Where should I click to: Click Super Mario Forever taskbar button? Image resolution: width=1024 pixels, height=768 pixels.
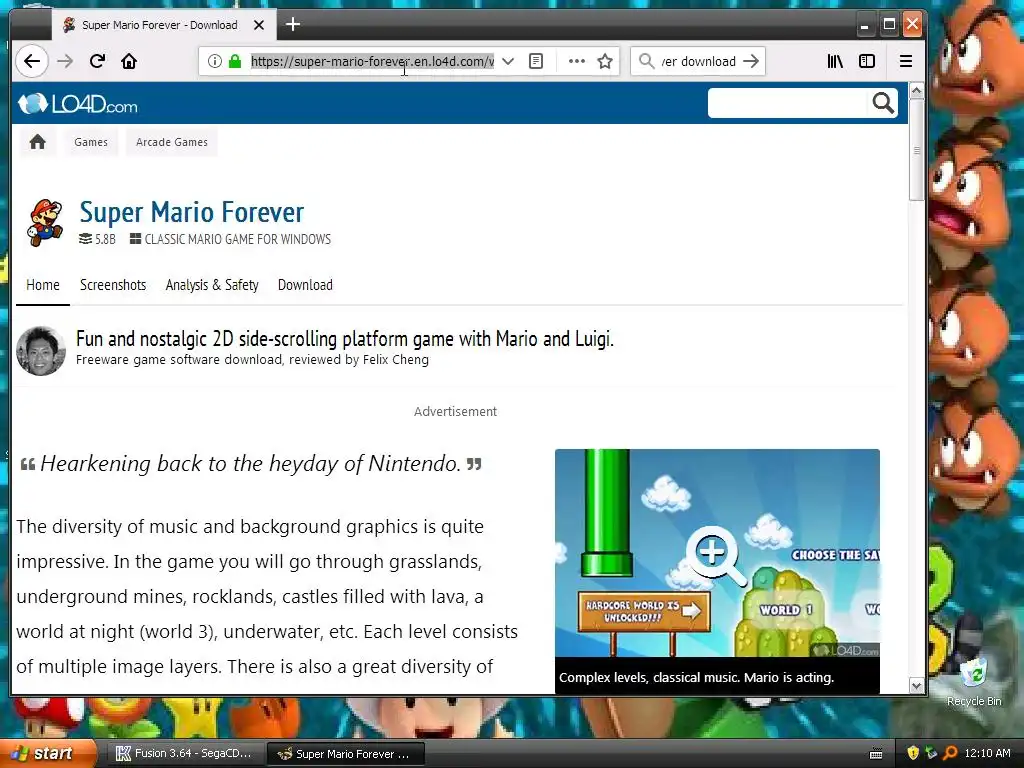tap(346, 754)
